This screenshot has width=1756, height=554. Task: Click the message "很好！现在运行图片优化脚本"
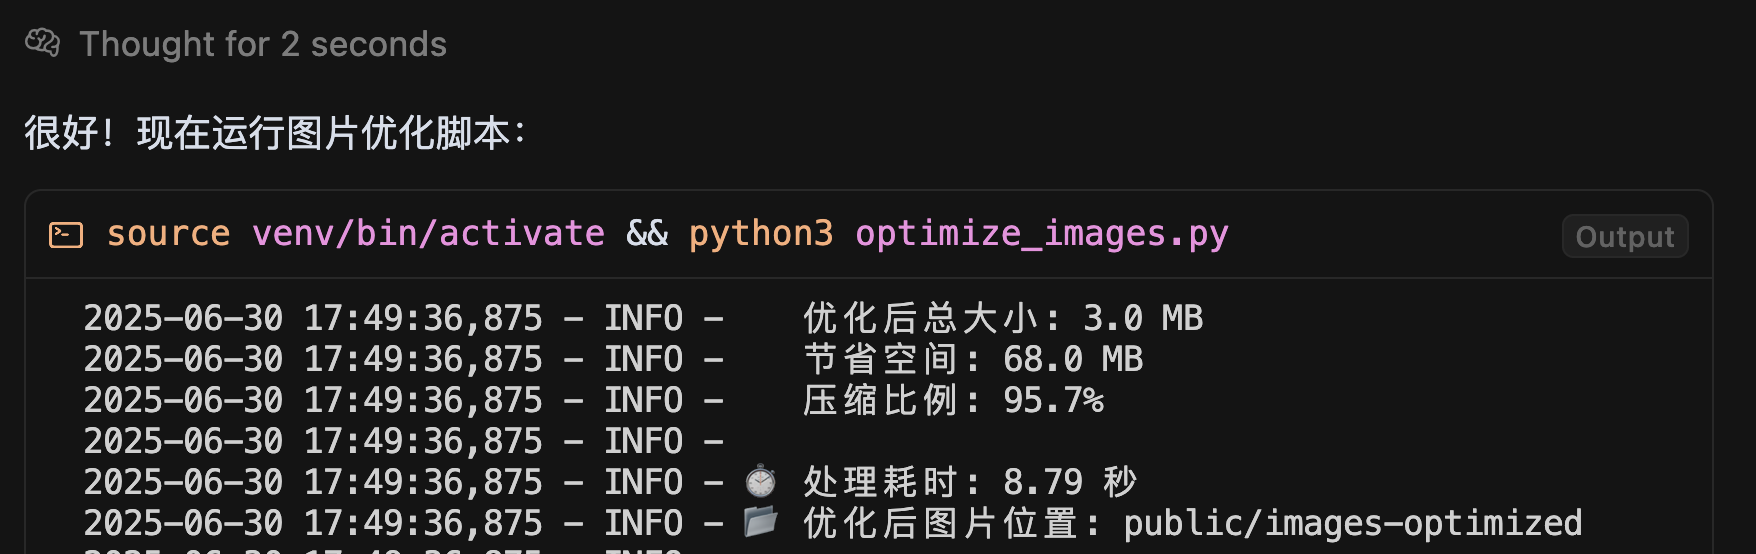[x=275, y=133]
